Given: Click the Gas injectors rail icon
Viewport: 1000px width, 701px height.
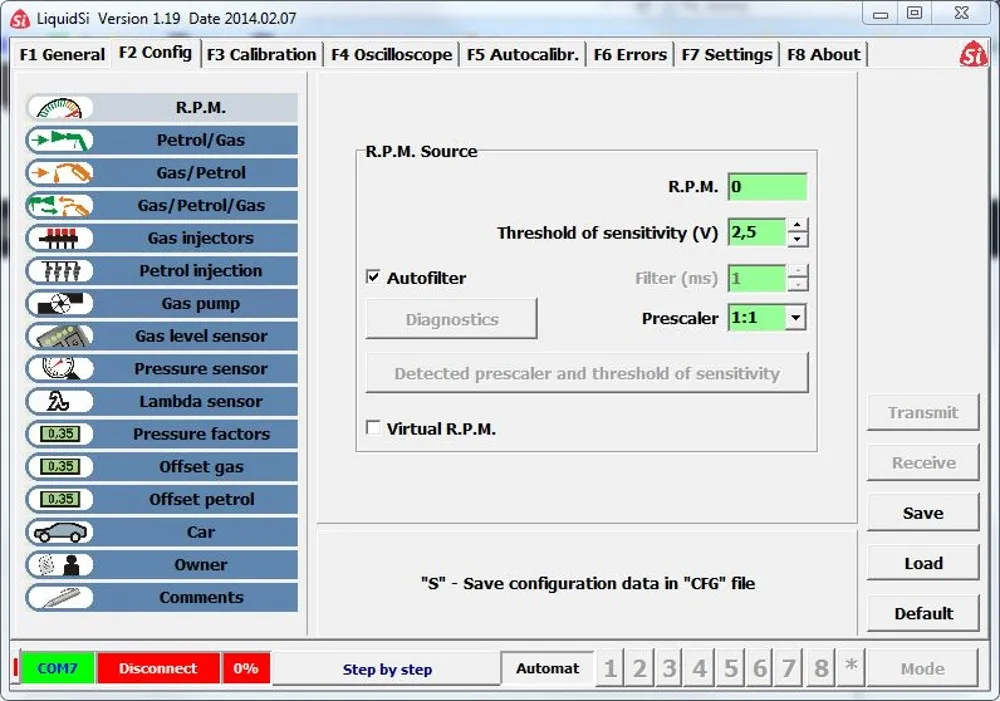Looking at the screenshot, I should pyautogui.click(x=60, y=238).
